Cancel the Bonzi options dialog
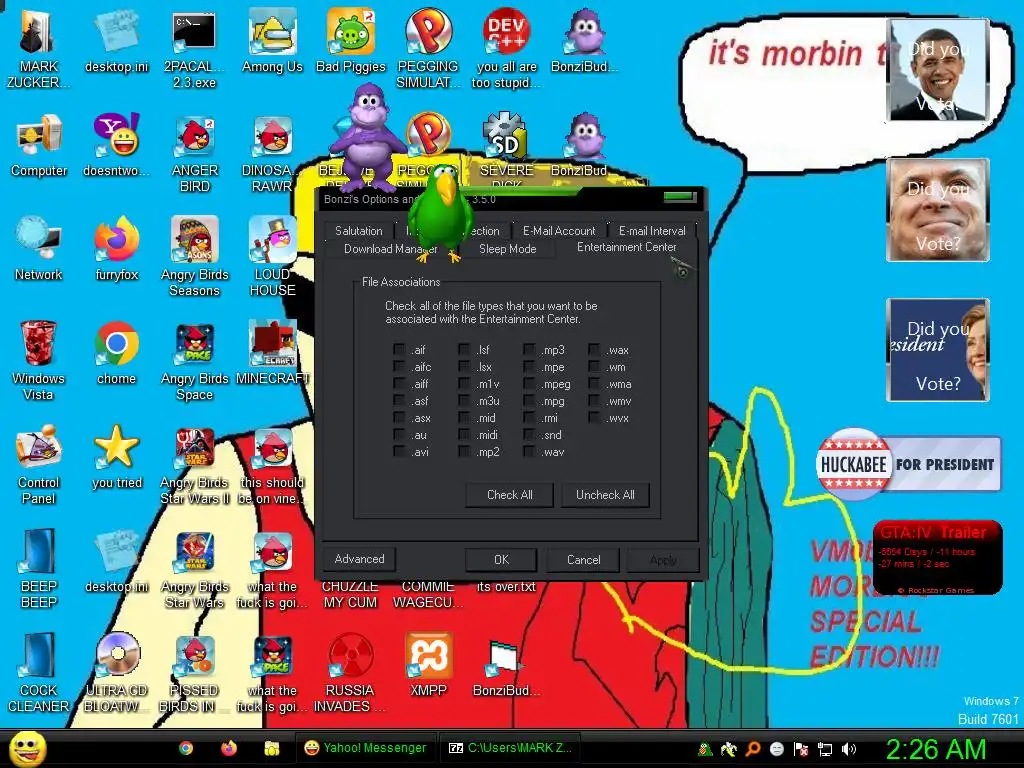The height and width of the screenshot is (768, 1024). pos(583,560)
